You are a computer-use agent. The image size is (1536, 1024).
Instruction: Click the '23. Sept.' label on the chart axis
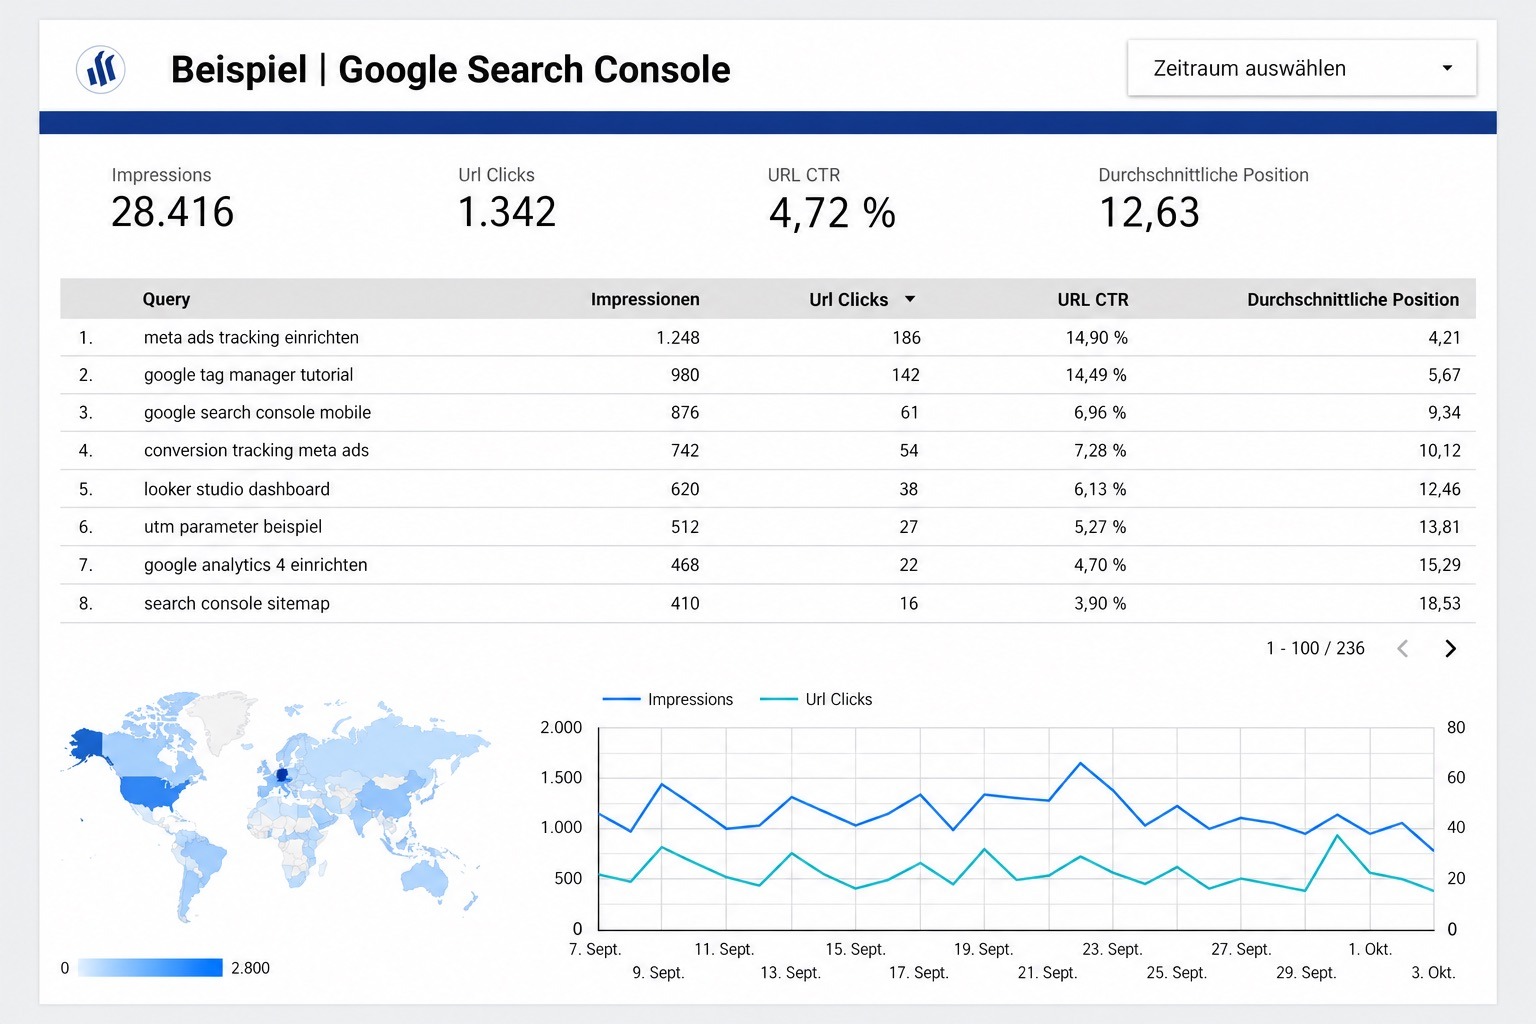tap(1112, 949)
